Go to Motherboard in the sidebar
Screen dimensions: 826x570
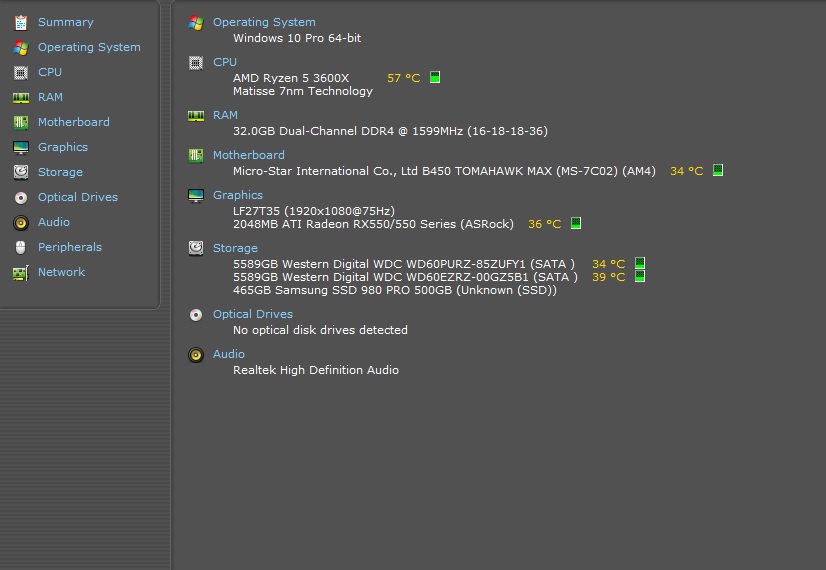pos(74,122)
